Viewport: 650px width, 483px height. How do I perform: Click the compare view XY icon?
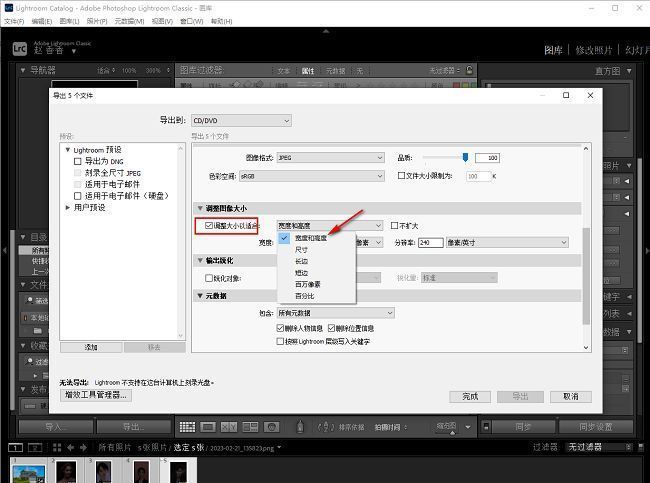point(226,427)
